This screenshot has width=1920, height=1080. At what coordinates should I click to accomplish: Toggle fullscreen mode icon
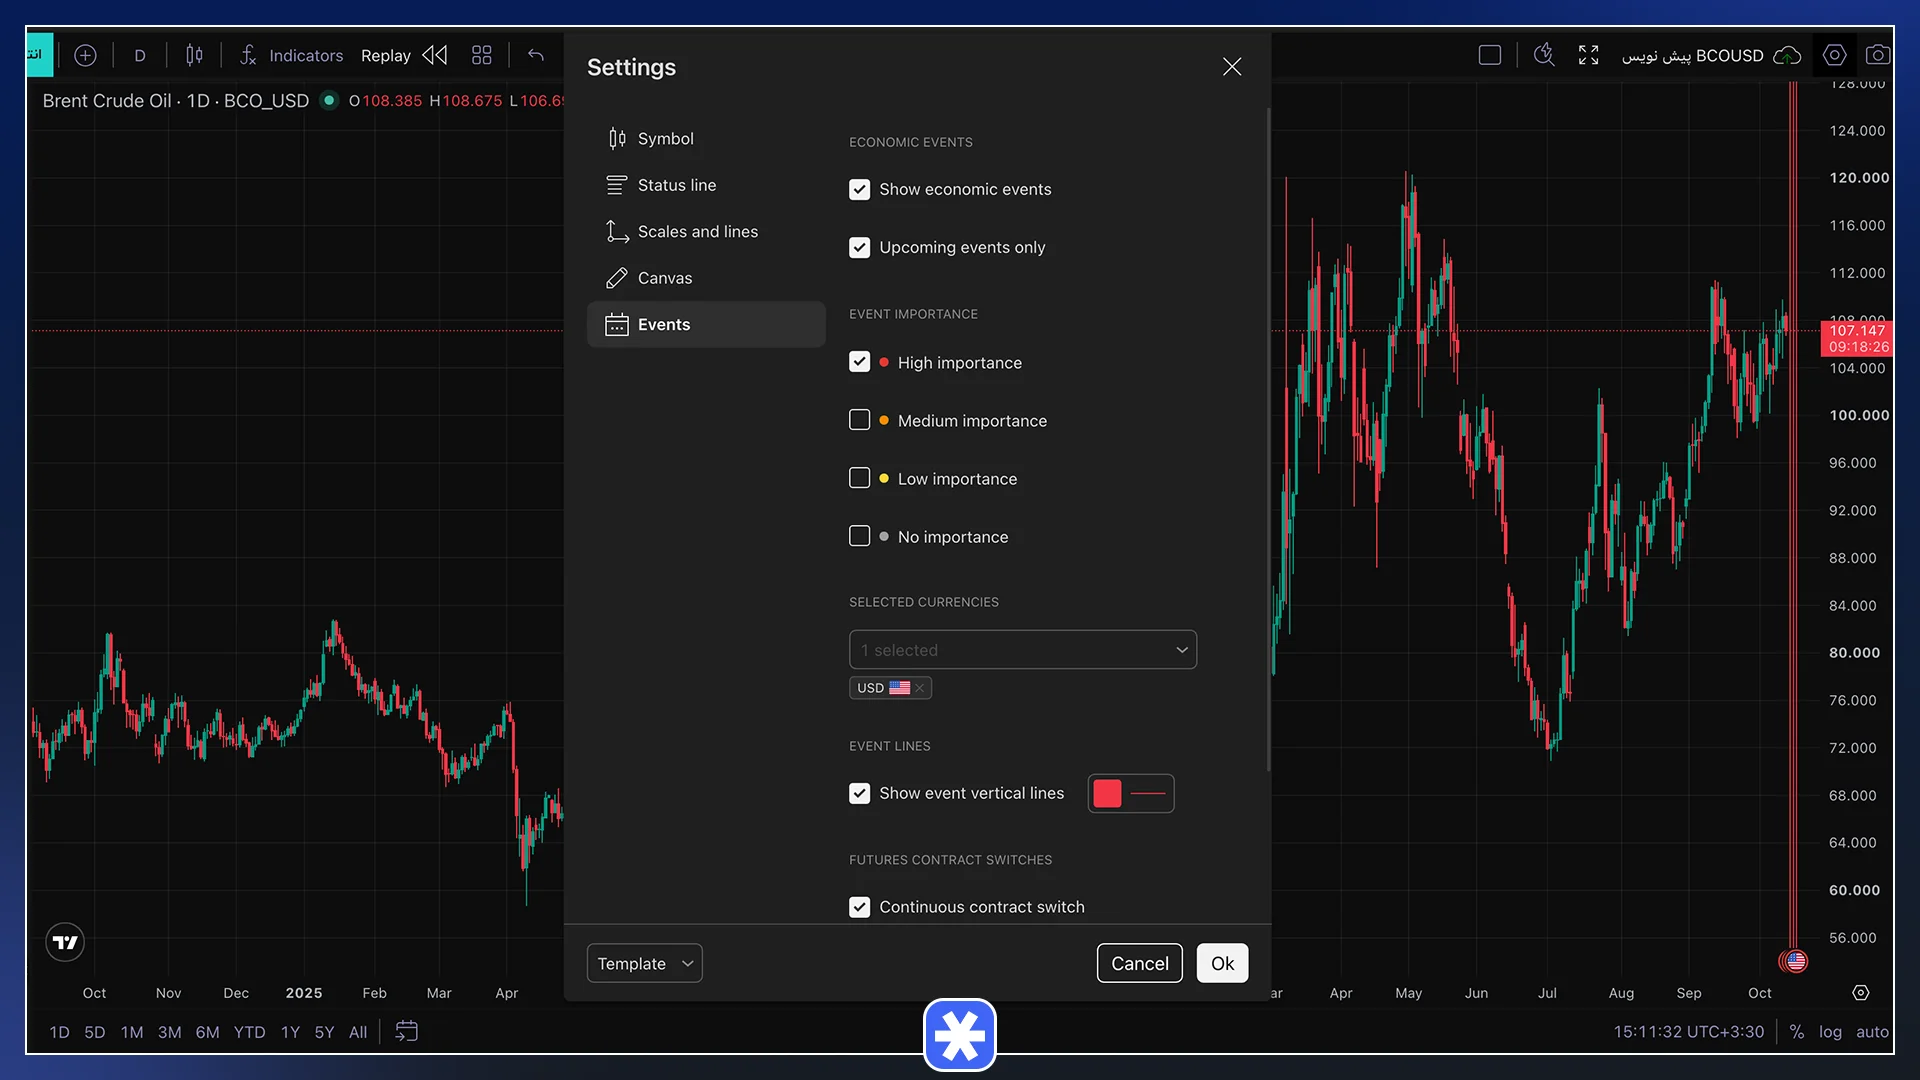point(1588,55)
